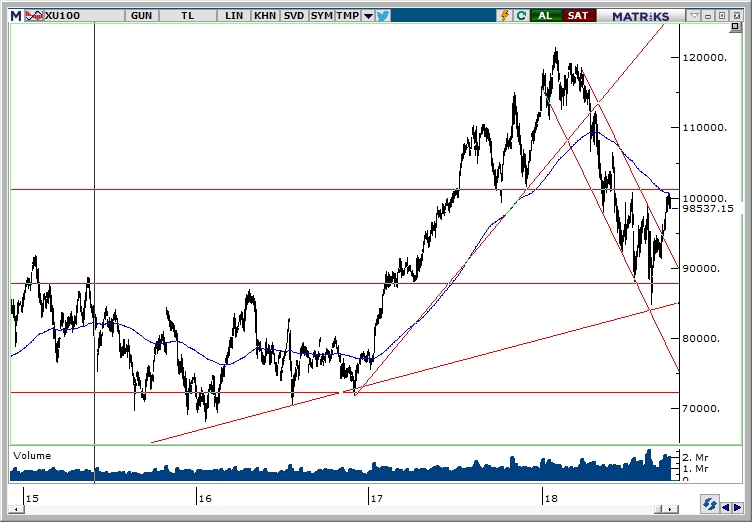Toggle the SYM option
This screenshot has width=752, height=522.
[x=321, y=16]
